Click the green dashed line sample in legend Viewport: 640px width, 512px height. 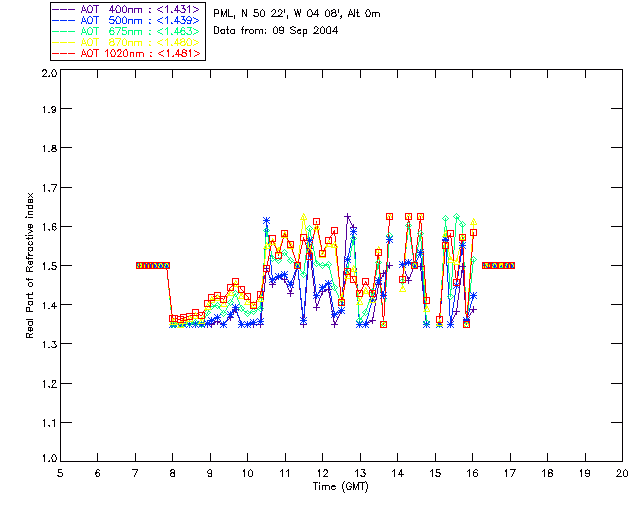point(64,31)
